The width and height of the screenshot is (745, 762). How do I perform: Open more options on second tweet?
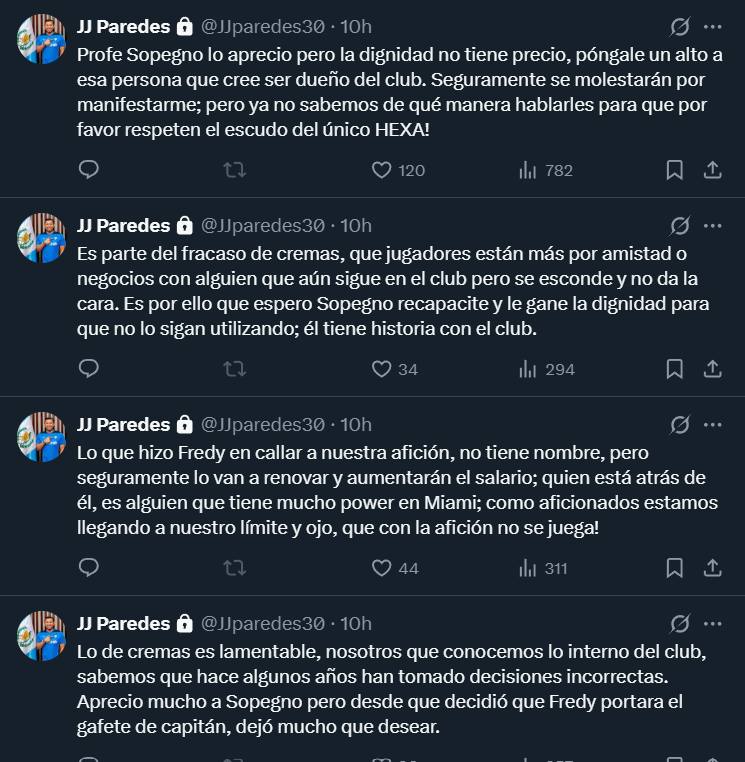pos(713,225)
